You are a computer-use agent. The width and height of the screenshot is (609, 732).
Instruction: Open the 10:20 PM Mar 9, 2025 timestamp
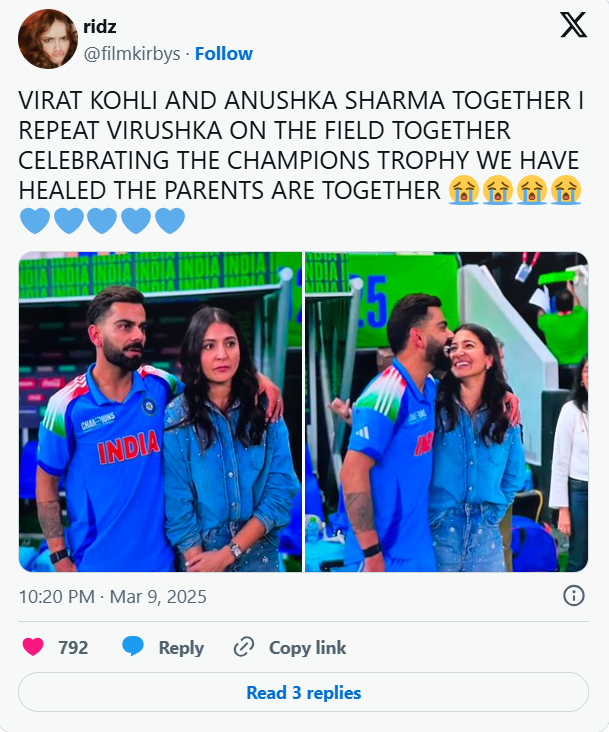[112, 597]
